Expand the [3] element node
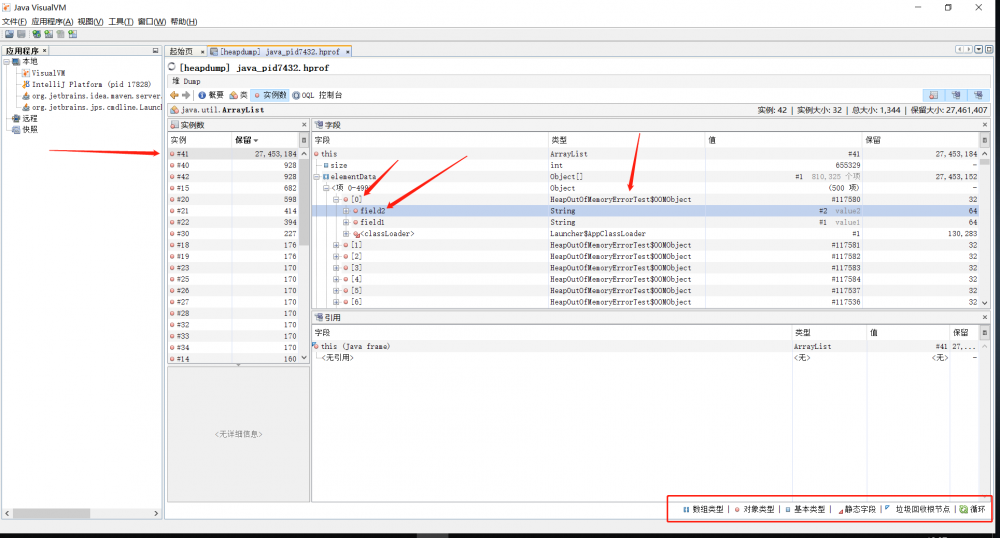Screen dimensions: 1000x538 click(336, 268)
